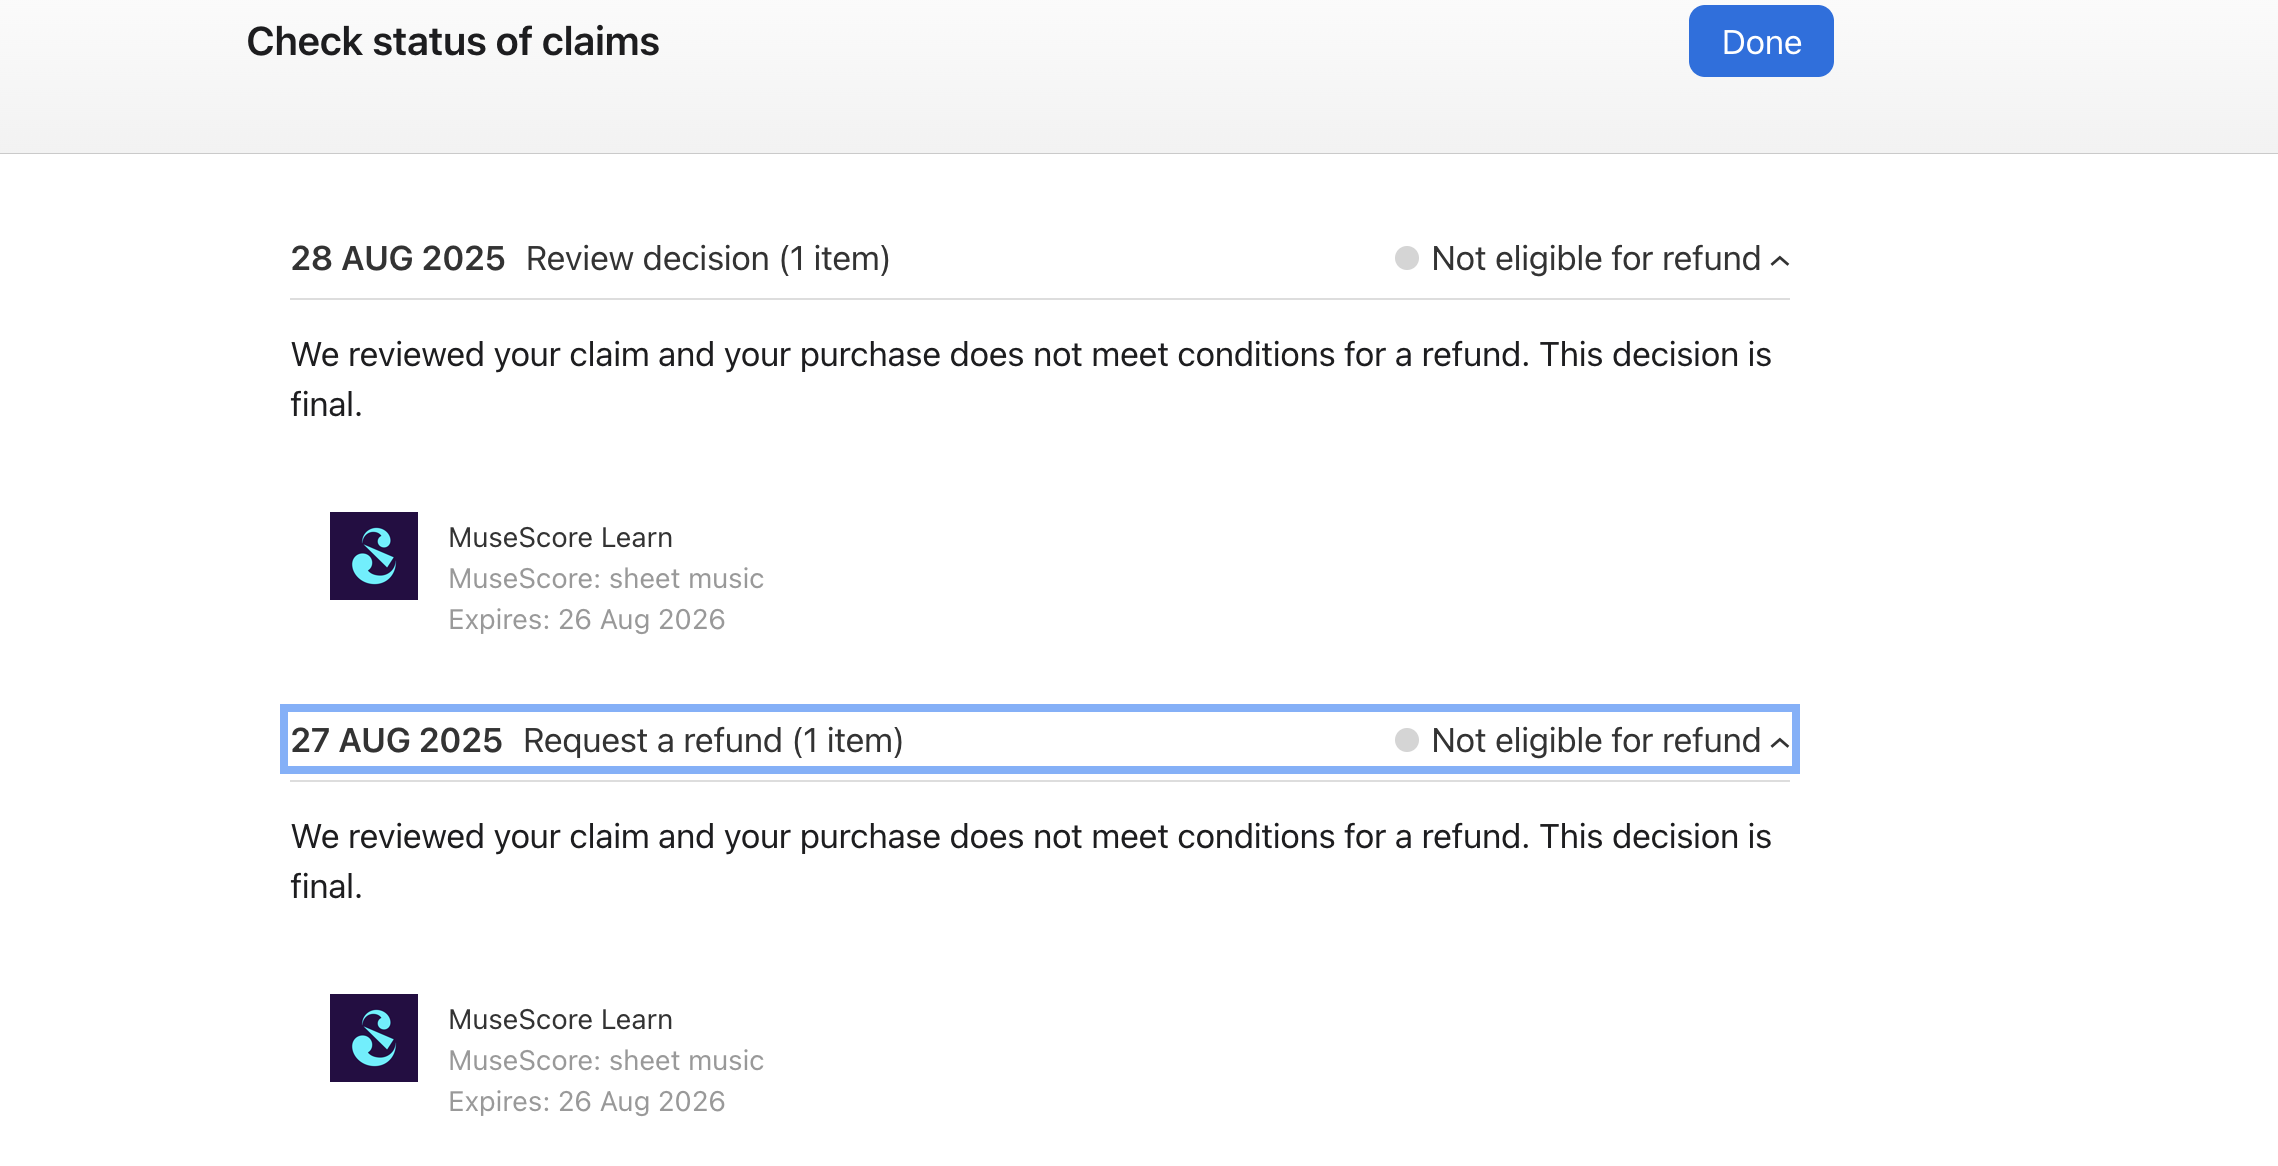
Task: Select the 28 AUG 2025 Review decision header
Action: coord(1040,259)
